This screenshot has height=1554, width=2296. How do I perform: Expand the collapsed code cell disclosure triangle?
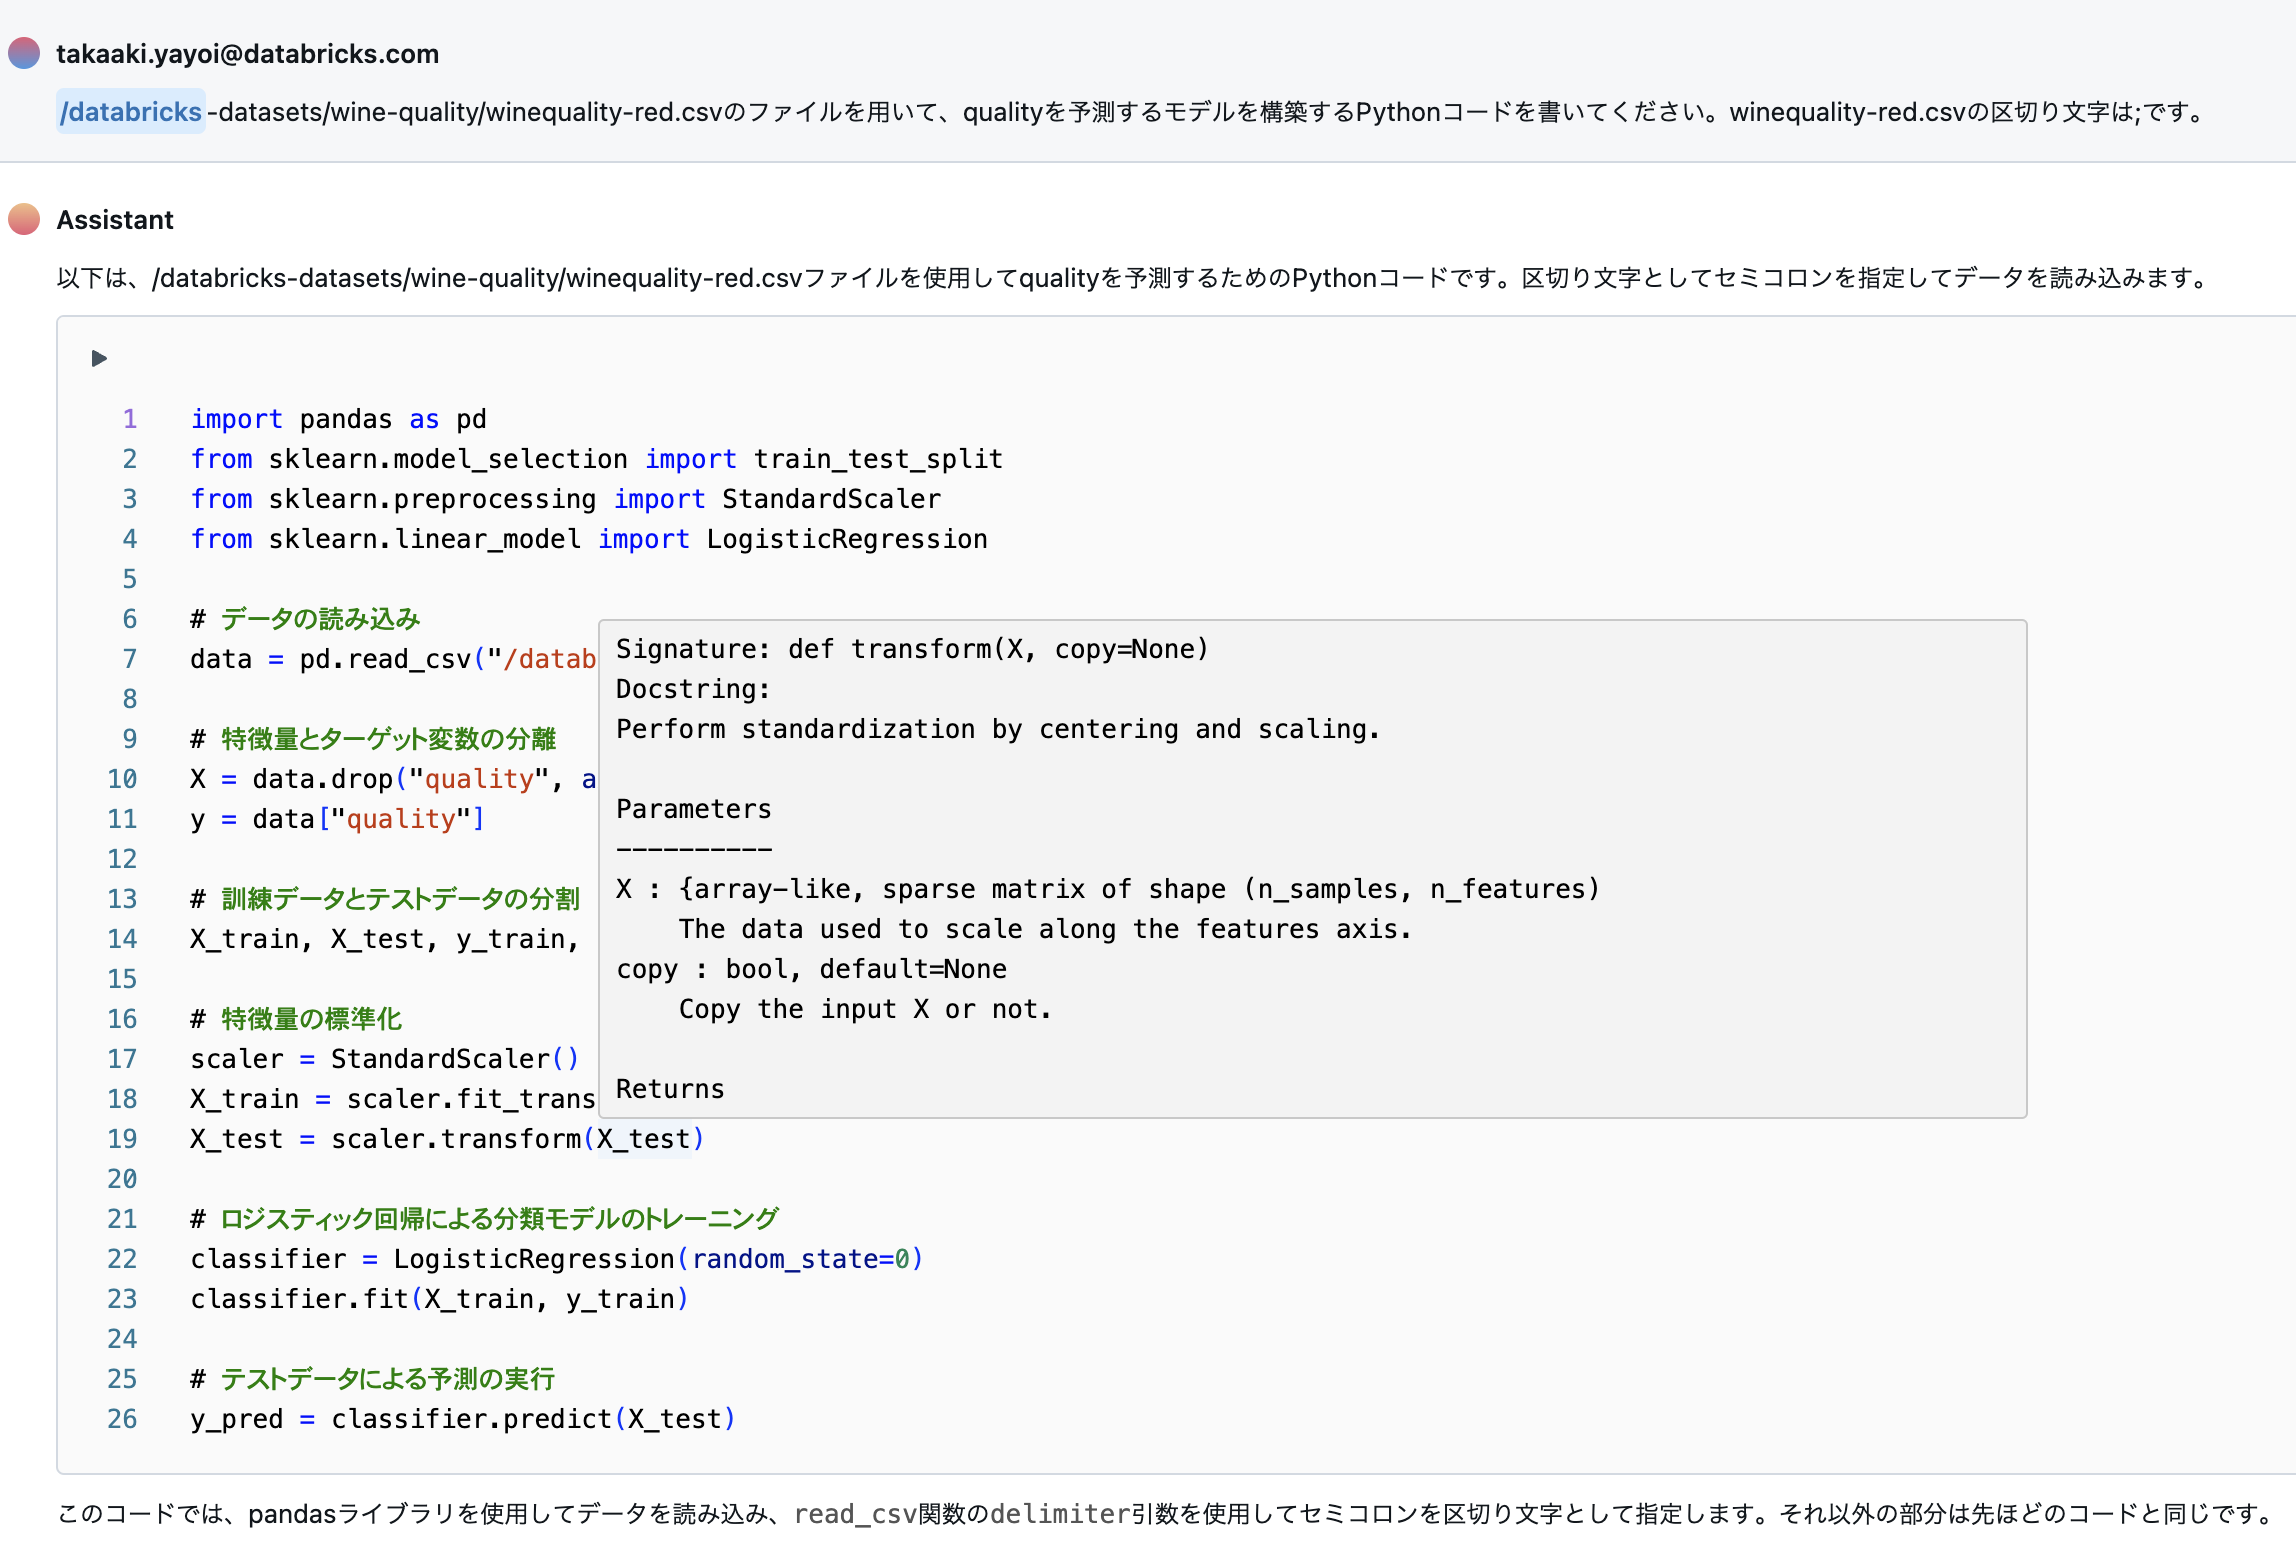point(99,358)
